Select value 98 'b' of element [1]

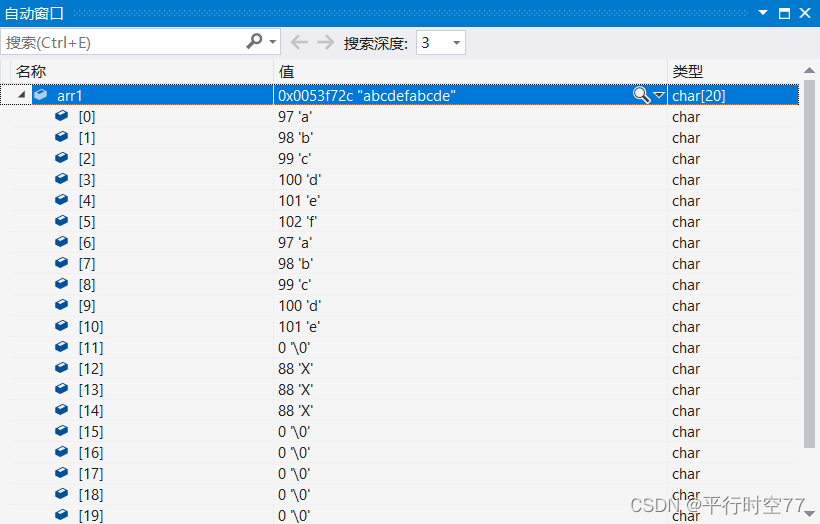point(295,138)
